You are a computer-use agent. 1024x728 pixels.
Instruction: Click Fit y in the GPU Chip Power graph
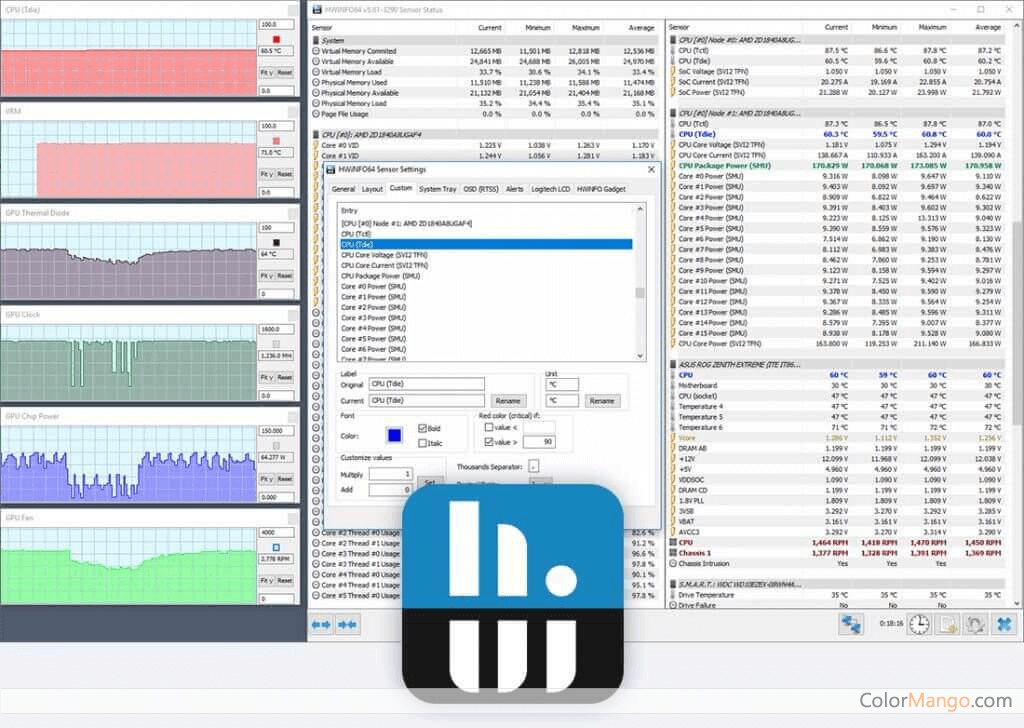[267, 479]
